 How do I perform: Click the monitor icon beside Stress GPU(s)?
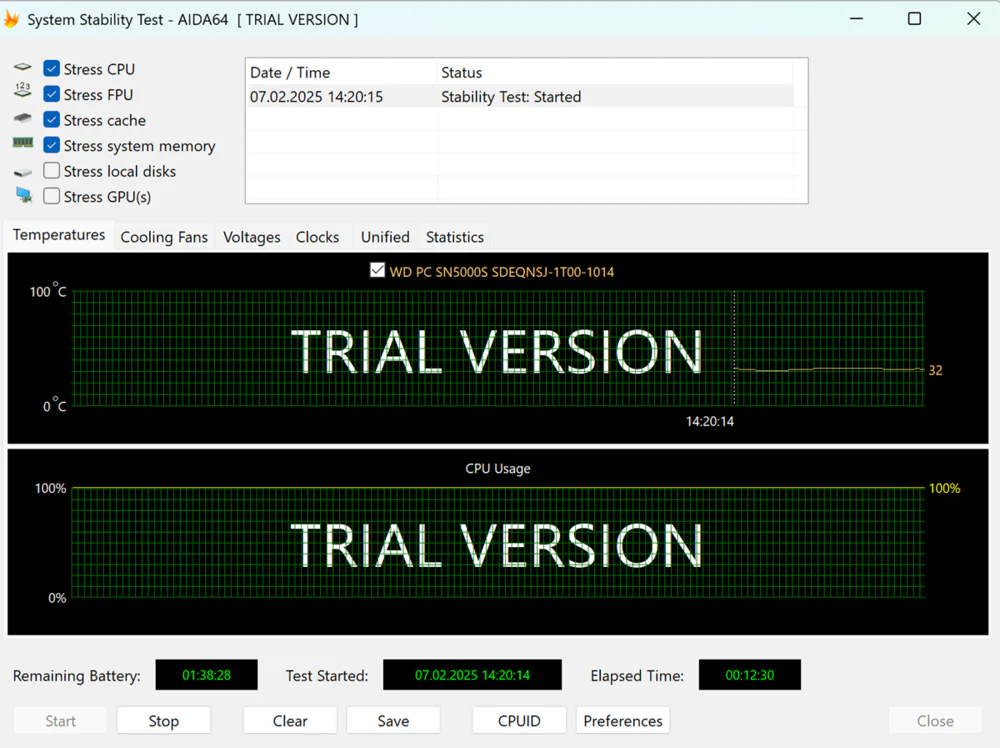point(24,195)
